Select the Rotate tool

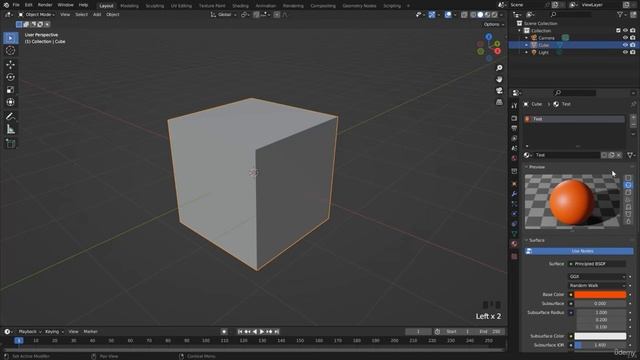[11, 77]
